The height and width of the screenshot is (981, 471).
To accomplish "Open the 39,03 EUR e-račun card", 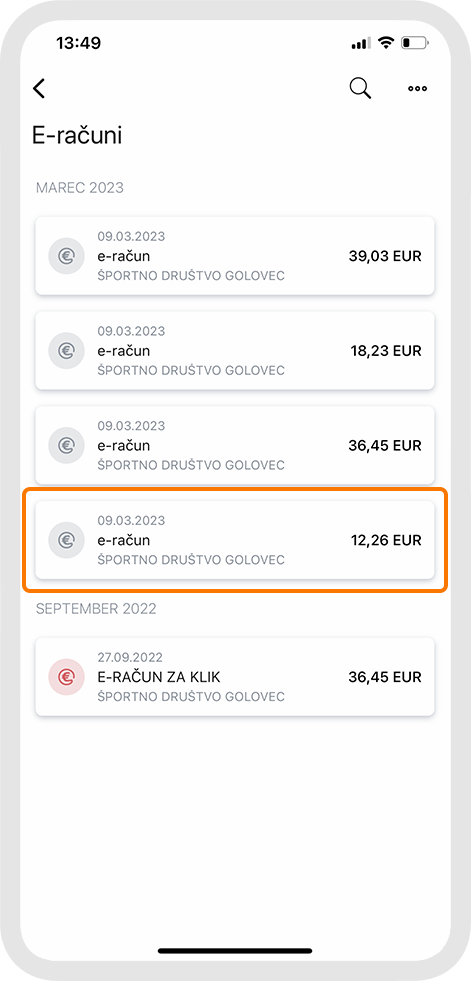I will [x=235, y=256].
